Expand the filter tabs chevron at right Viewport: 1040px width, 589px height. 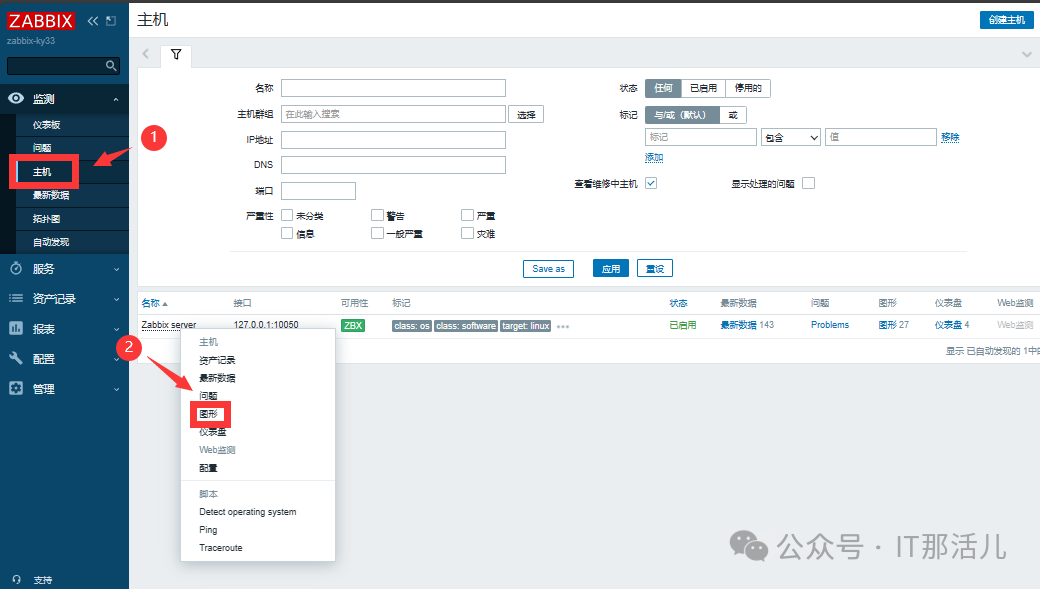[x=1027, y=54]
